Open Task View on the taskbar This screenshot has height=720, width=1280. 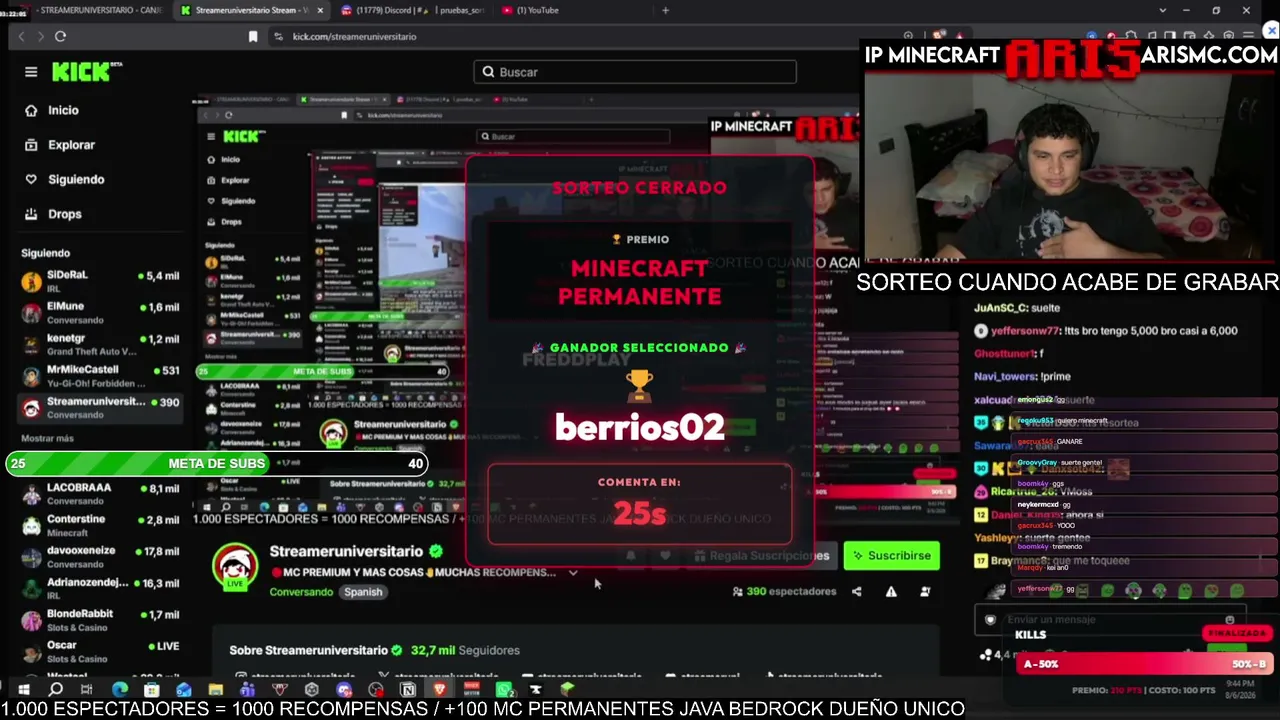pos(87,689)
